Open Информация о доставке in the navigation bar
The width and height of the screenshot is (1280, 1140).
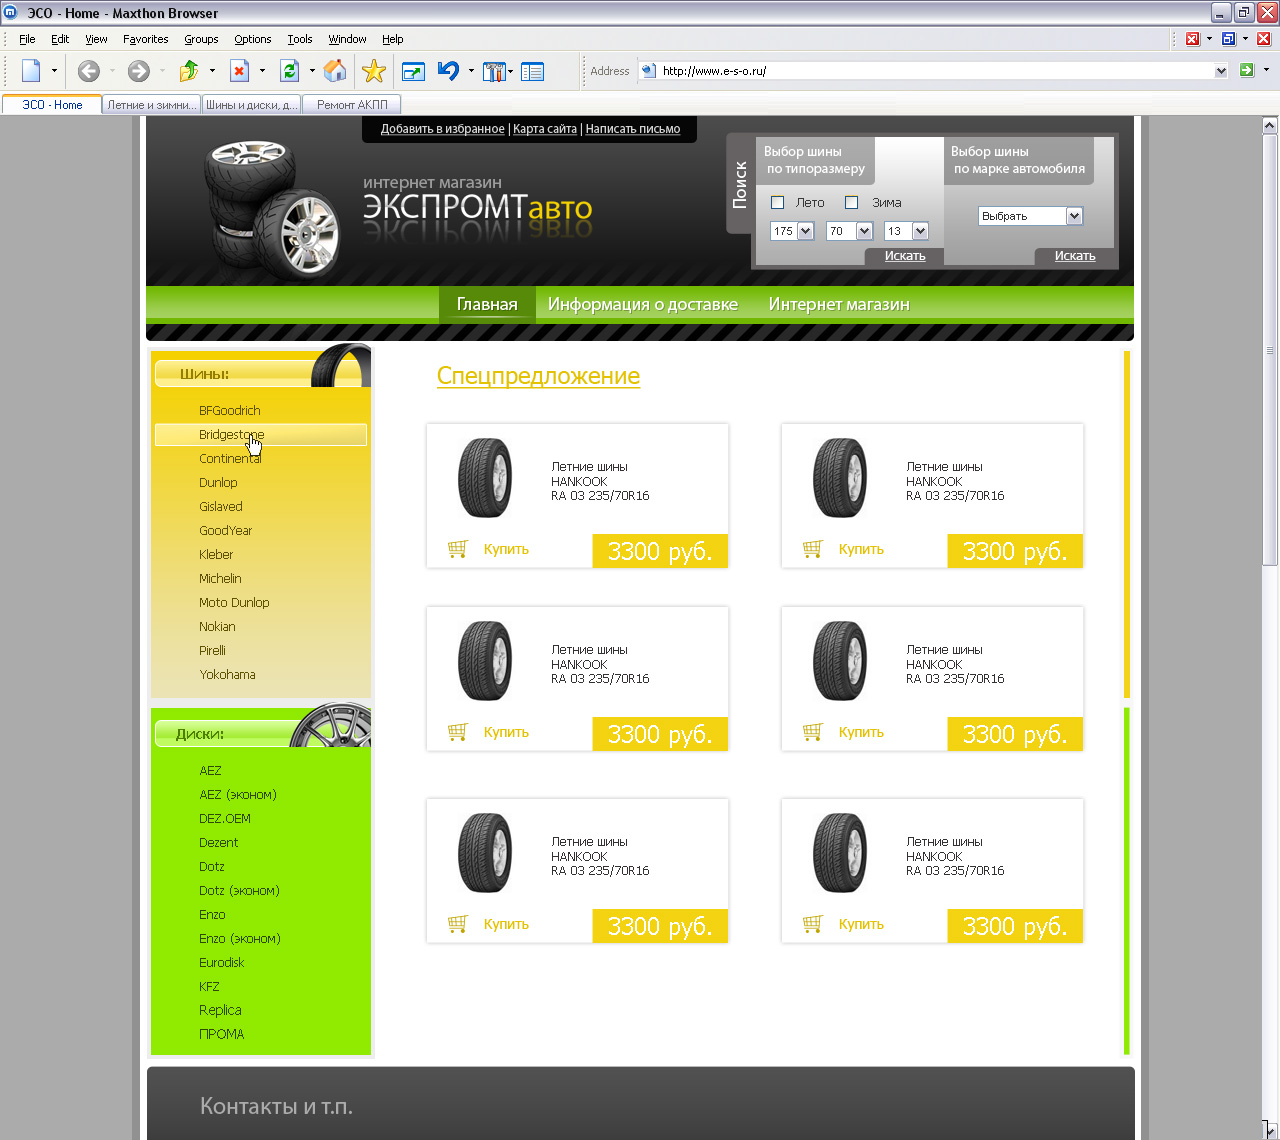[643, 304]
